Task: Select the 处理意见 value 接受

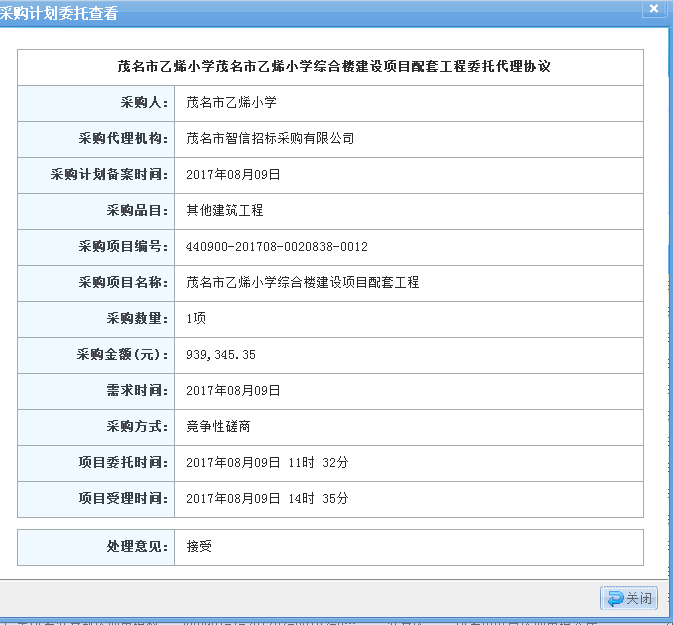Action: pos(199,546)
